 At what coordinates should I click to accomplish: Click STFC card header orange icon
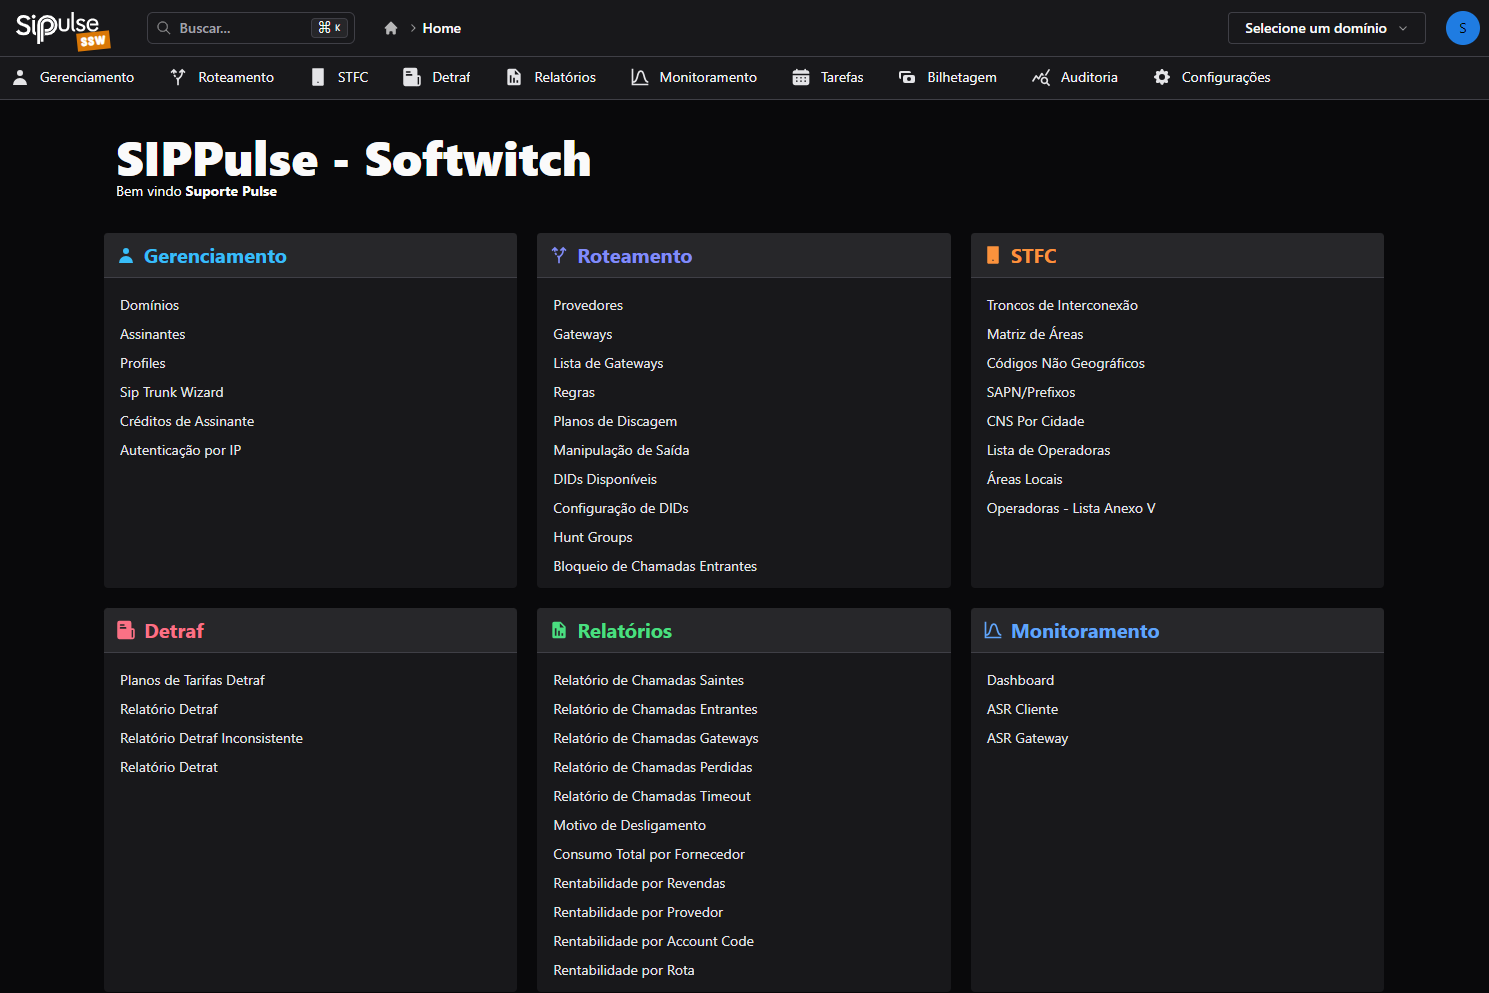tap(993, 255)
